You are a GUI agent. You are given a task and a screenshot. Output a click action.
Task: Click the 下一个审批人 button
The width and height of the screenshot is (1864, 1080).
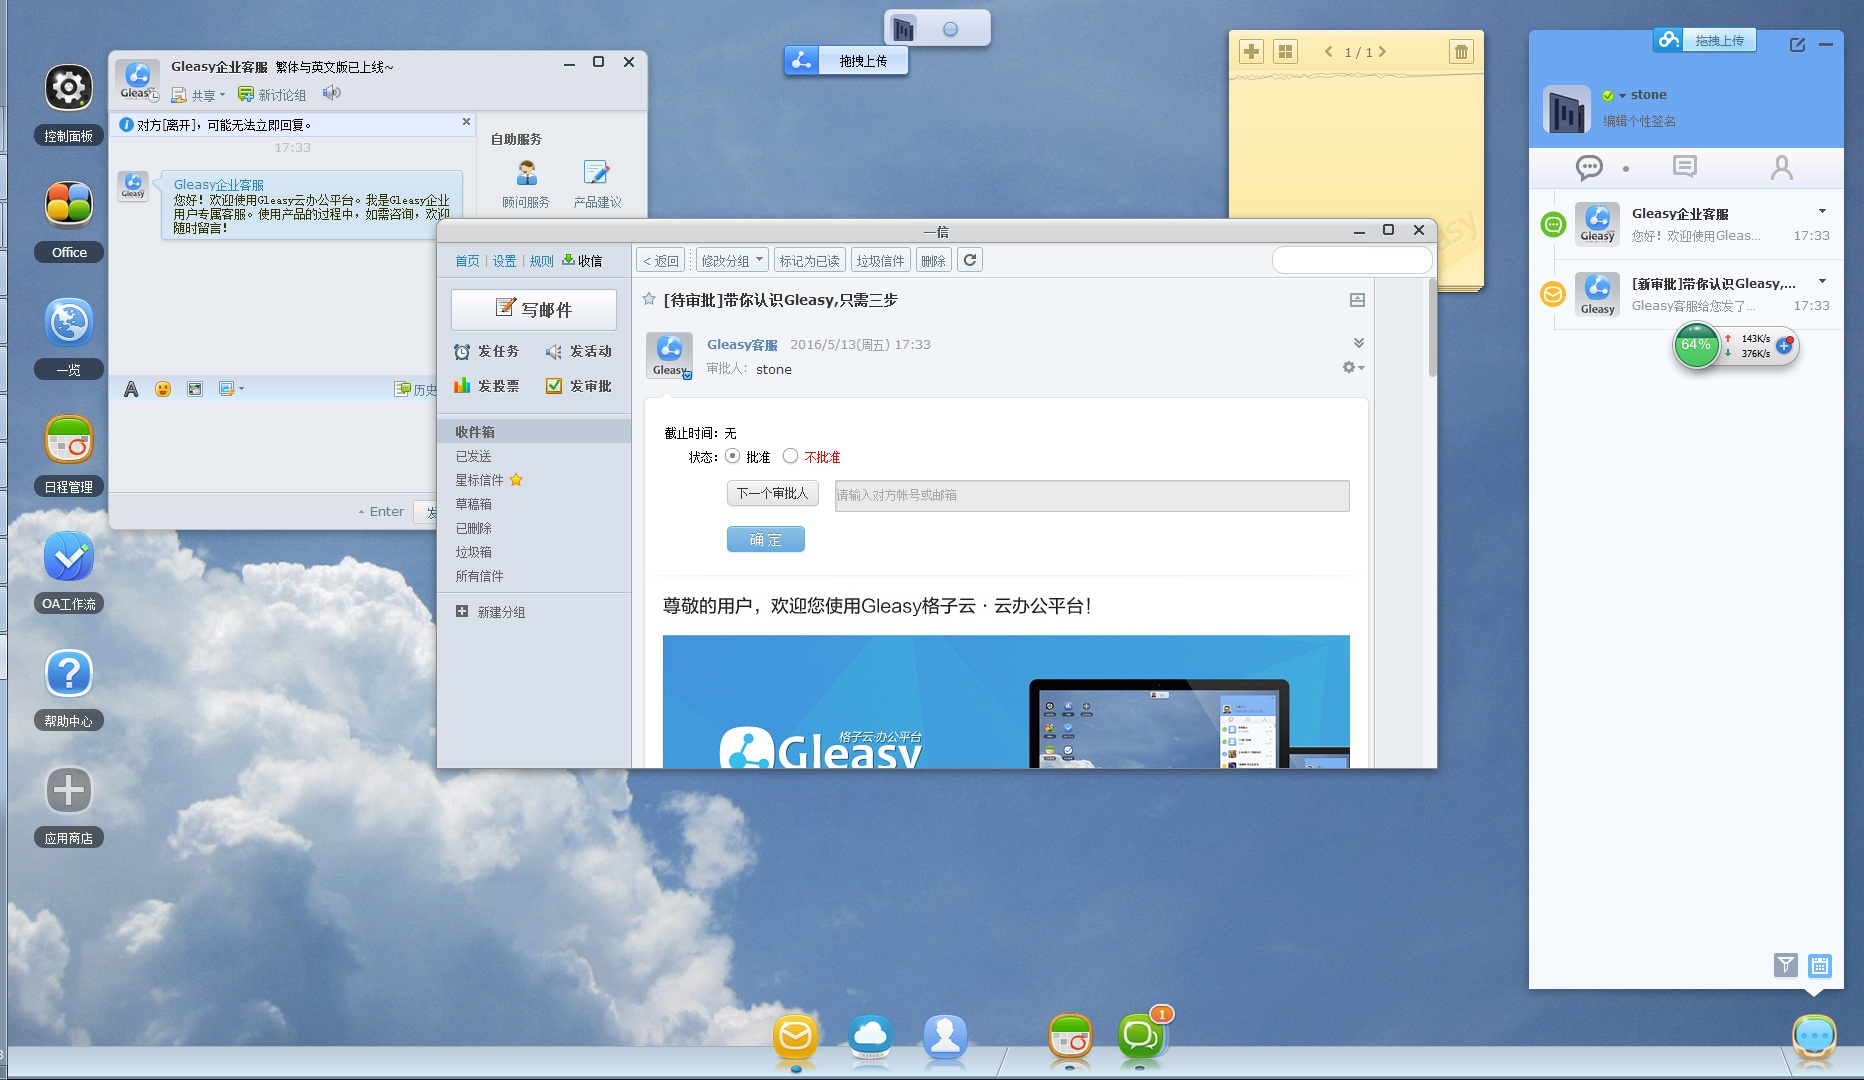[772, 493]
